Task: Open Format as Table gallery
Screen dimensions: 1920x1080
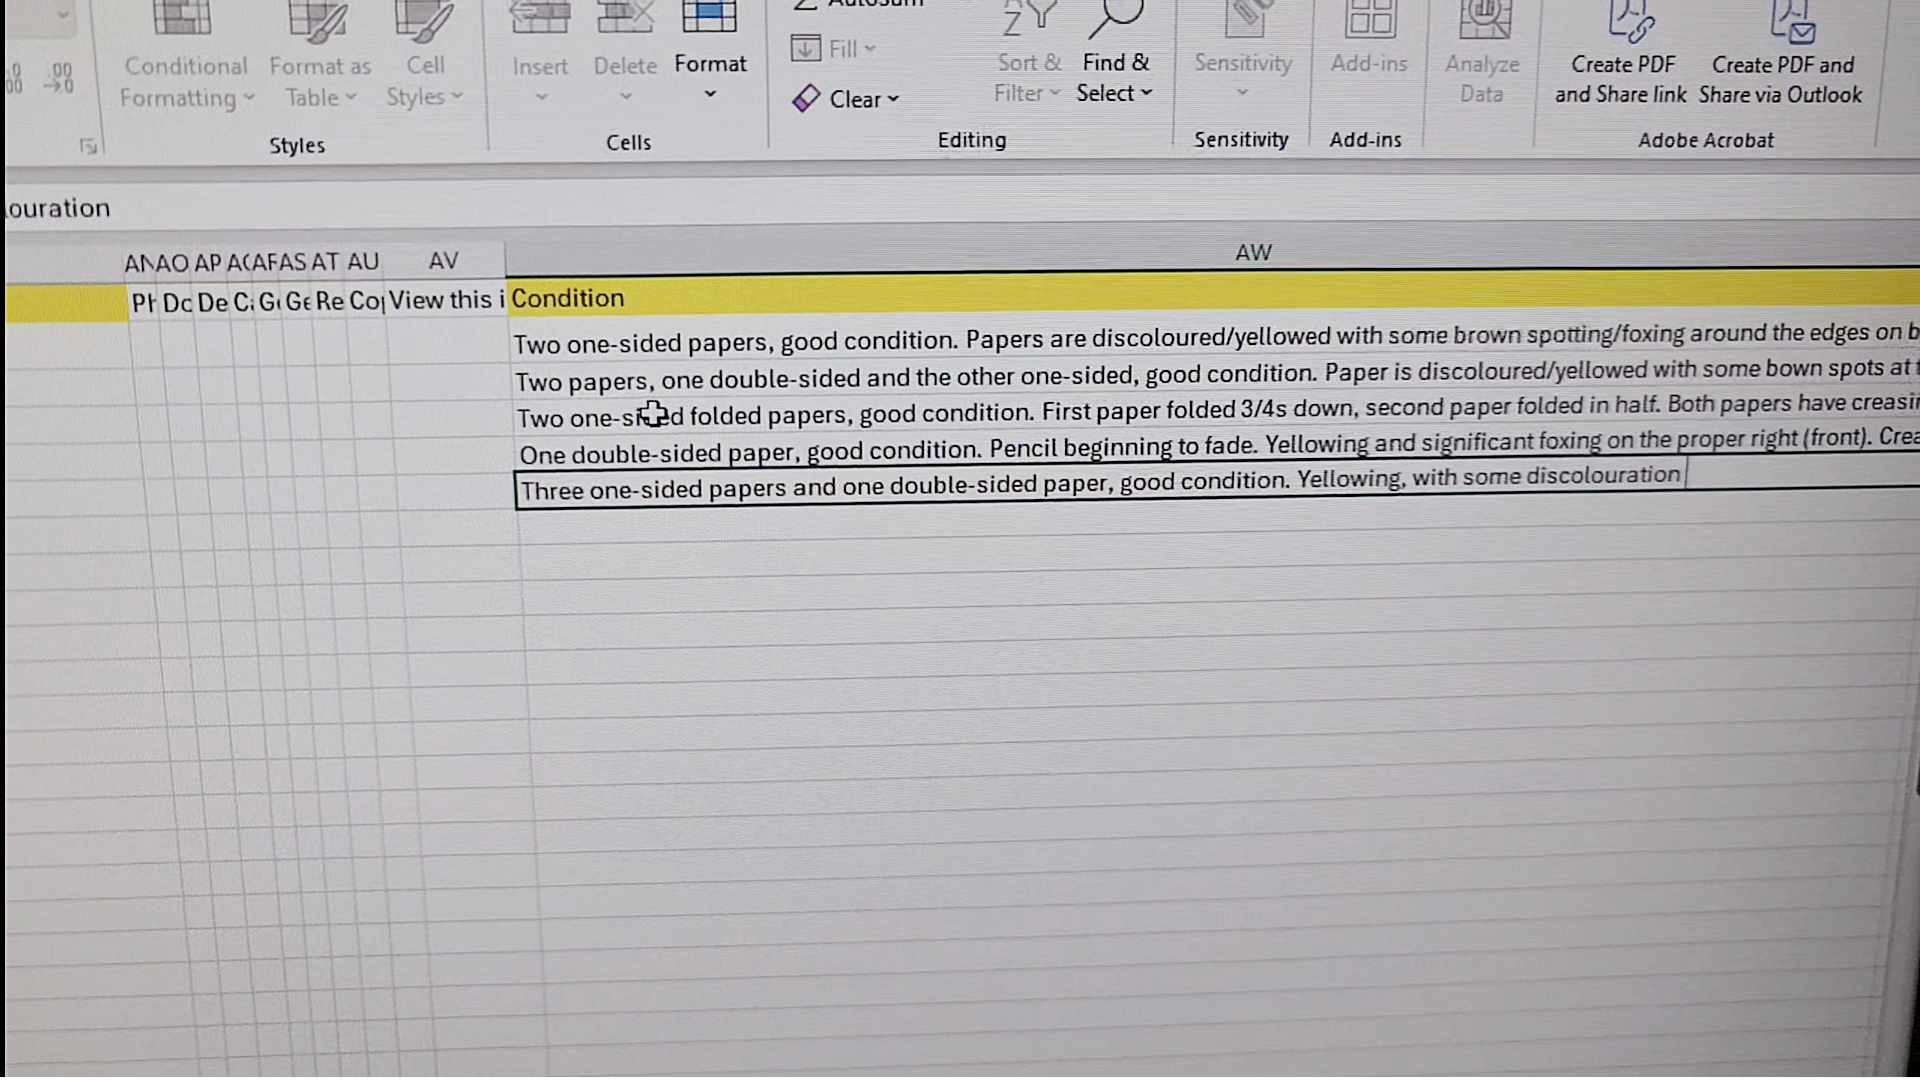Action: tap(319, 80)
